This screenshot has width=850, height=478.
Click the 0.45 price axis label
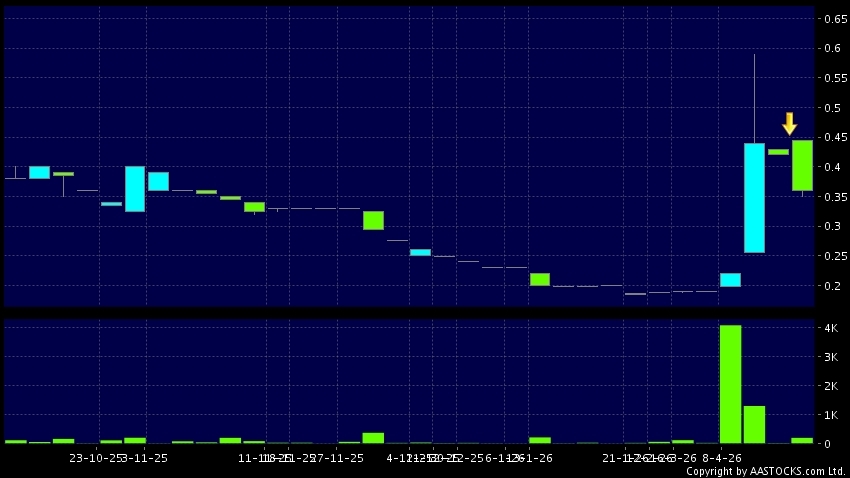pyautogui.click(x=835, y=137)
